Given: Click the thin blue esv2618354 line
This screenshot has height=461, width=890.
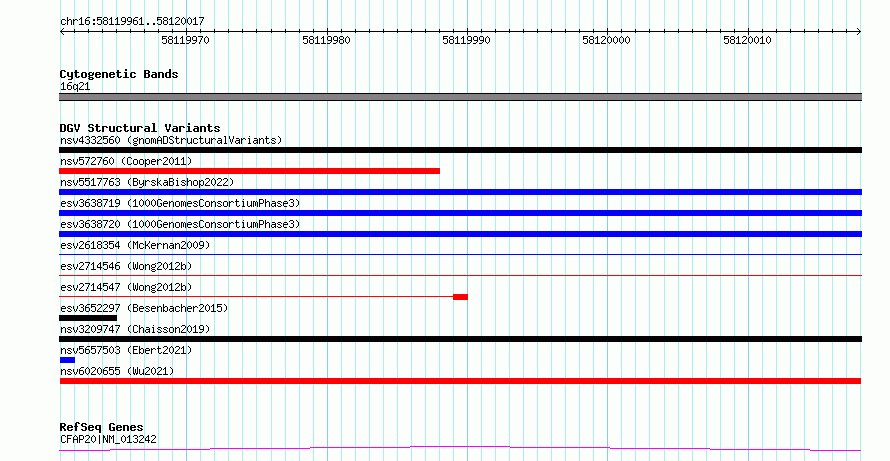Looking at the screenshot, I should [460, 254].
